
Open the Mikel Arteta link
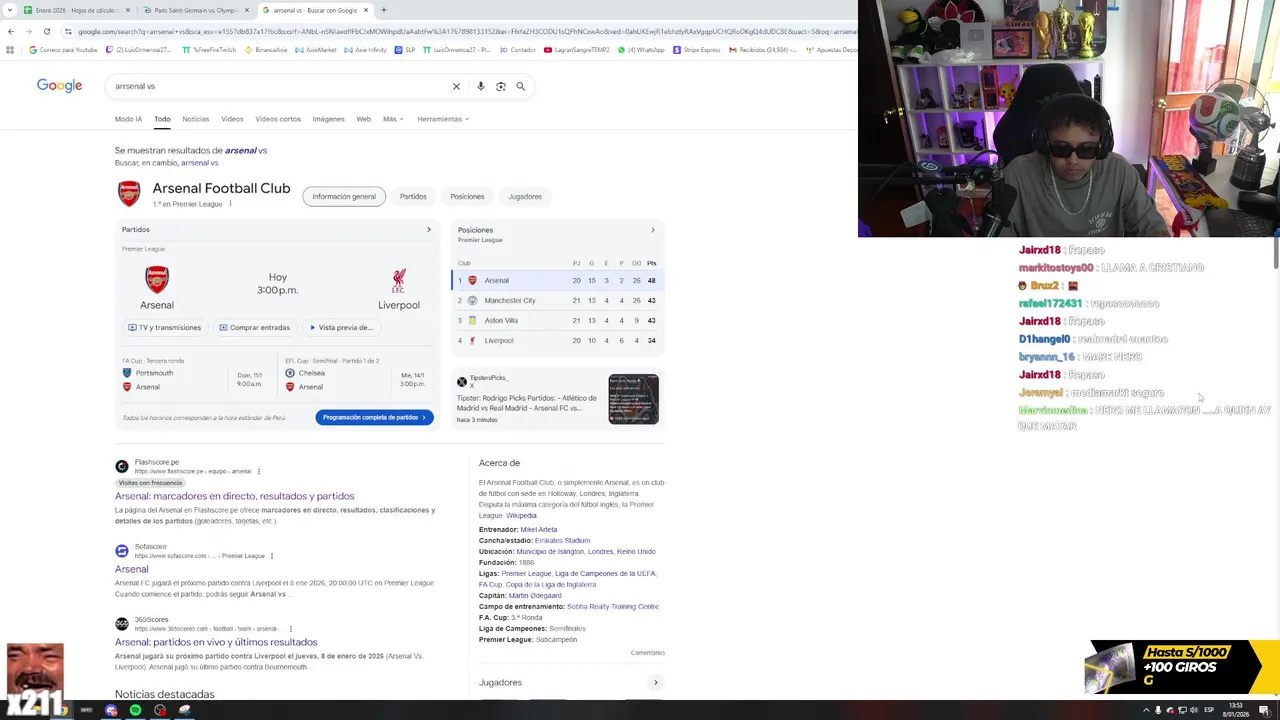point(539,529)
